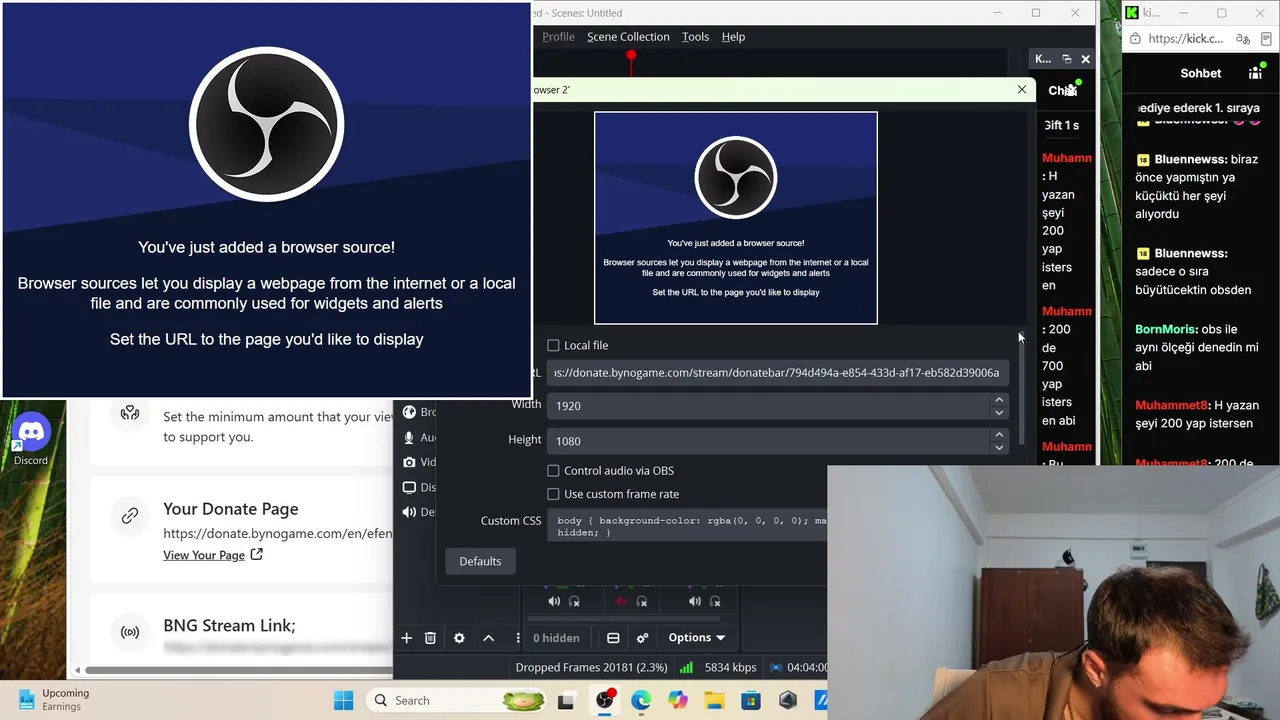
Task: Open the Profile menu in OBS
Action: pos(558,37)
